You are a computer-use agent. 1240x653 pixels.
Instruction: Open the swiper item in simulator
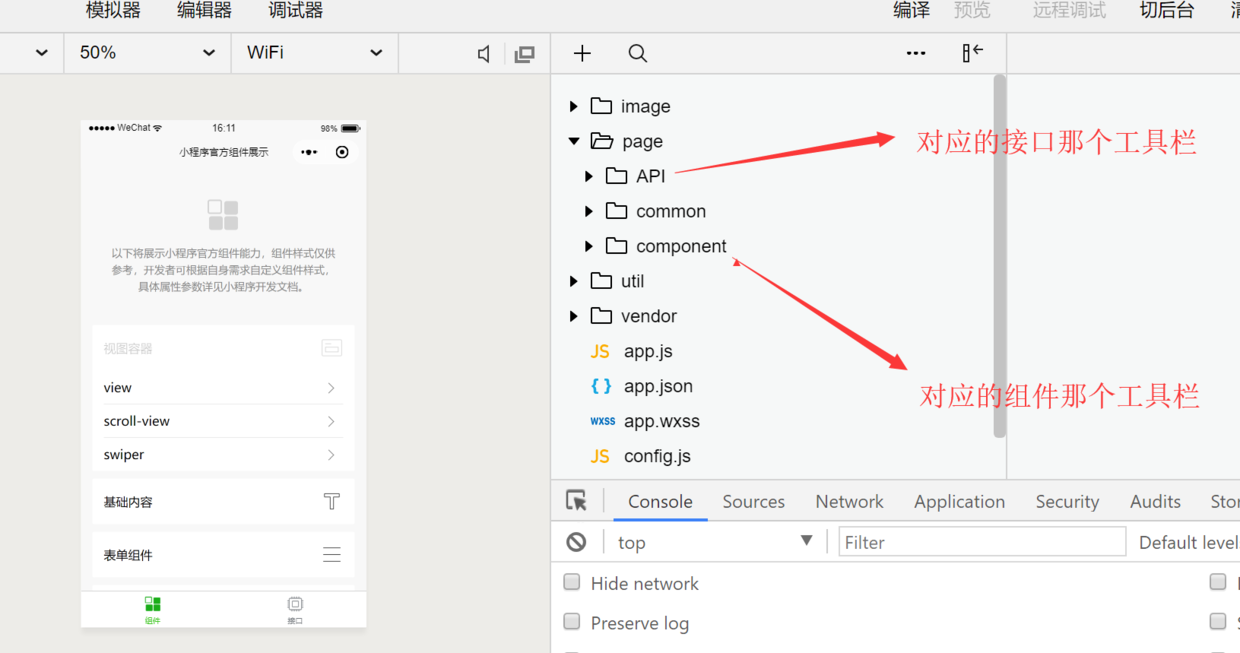tap(223, 454)
